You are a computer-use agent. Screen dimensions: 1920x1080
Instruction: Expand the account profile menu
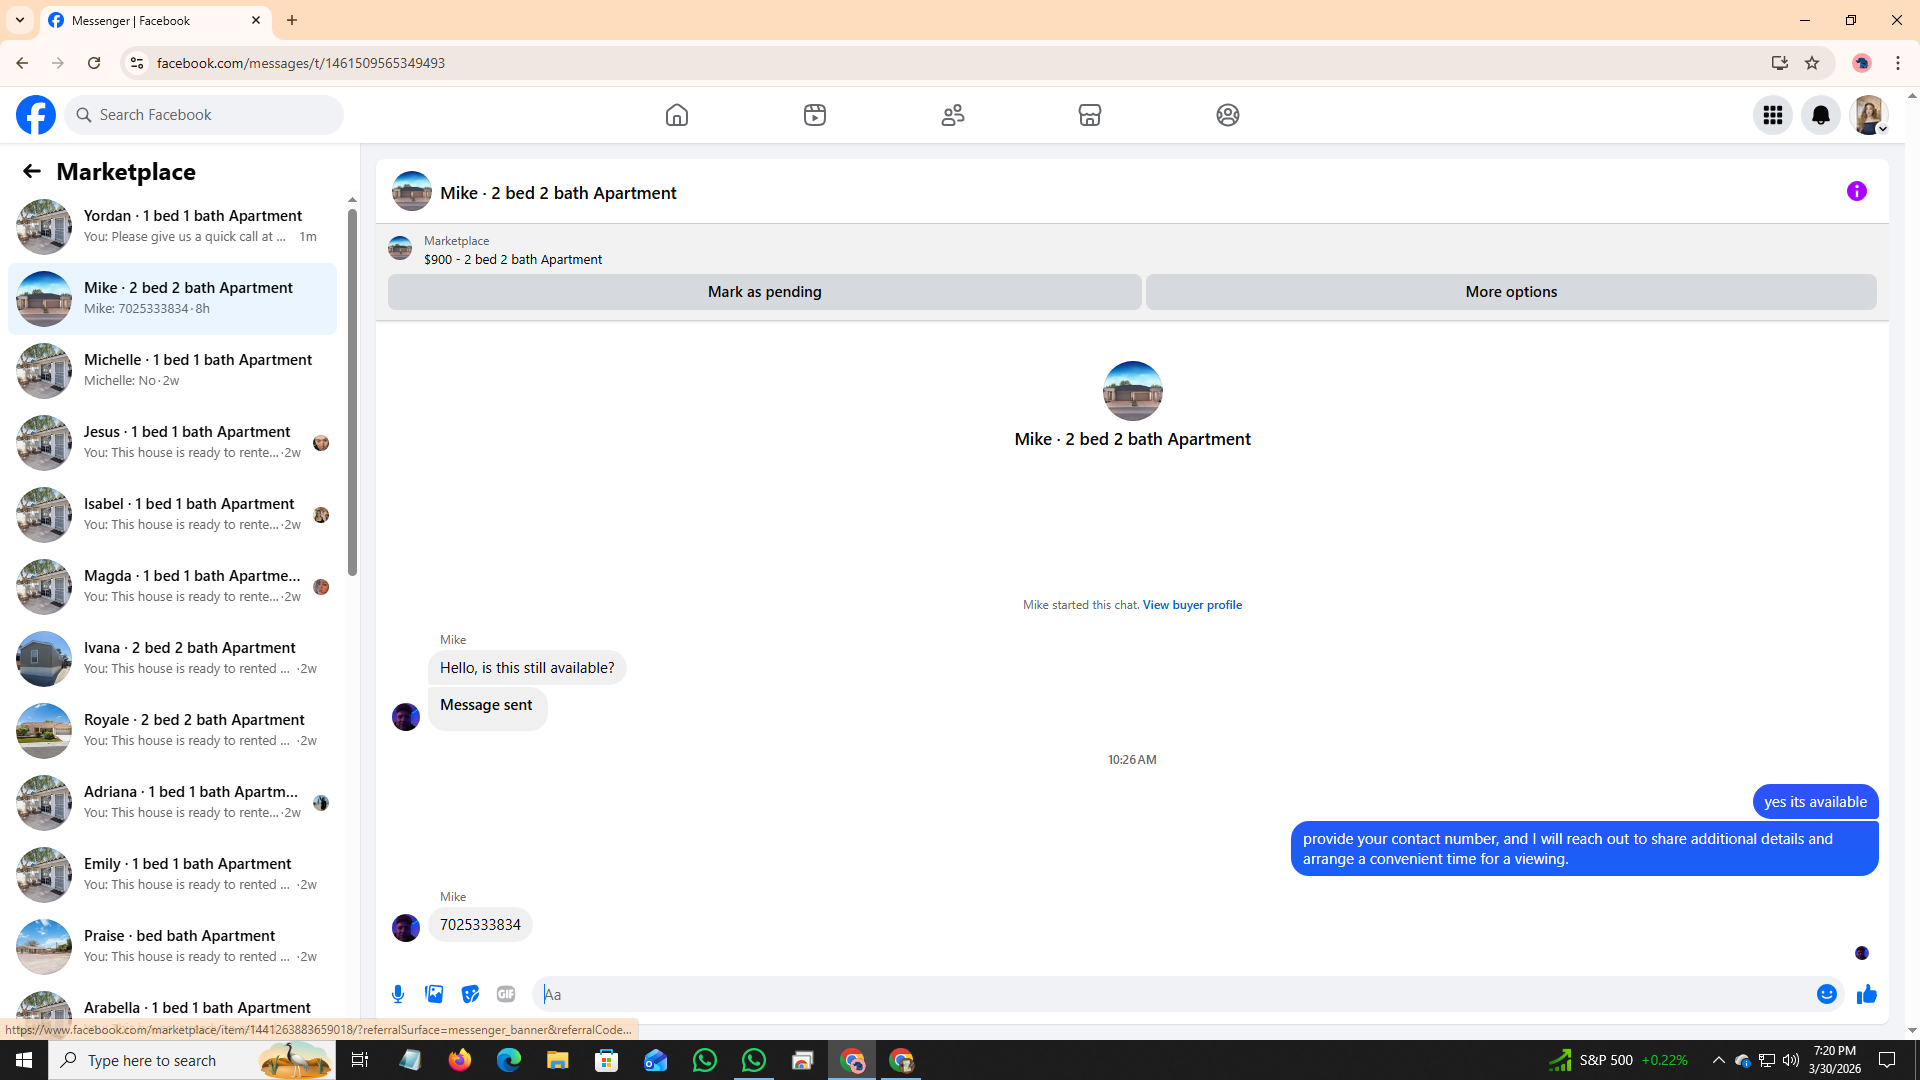(x=1868, y=115)
